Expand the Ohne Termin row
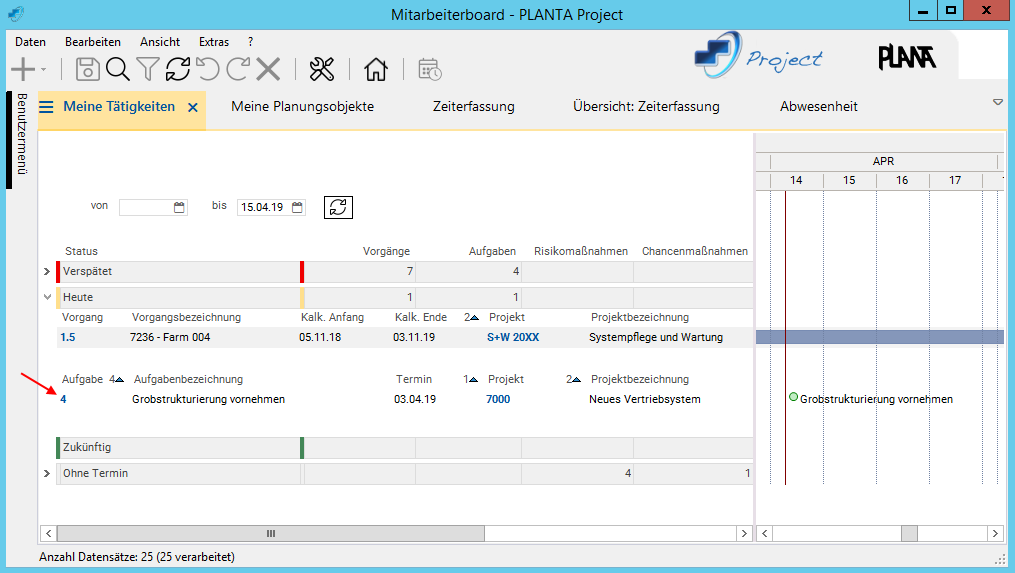1015x573 pixels. (x=47, y=473)
